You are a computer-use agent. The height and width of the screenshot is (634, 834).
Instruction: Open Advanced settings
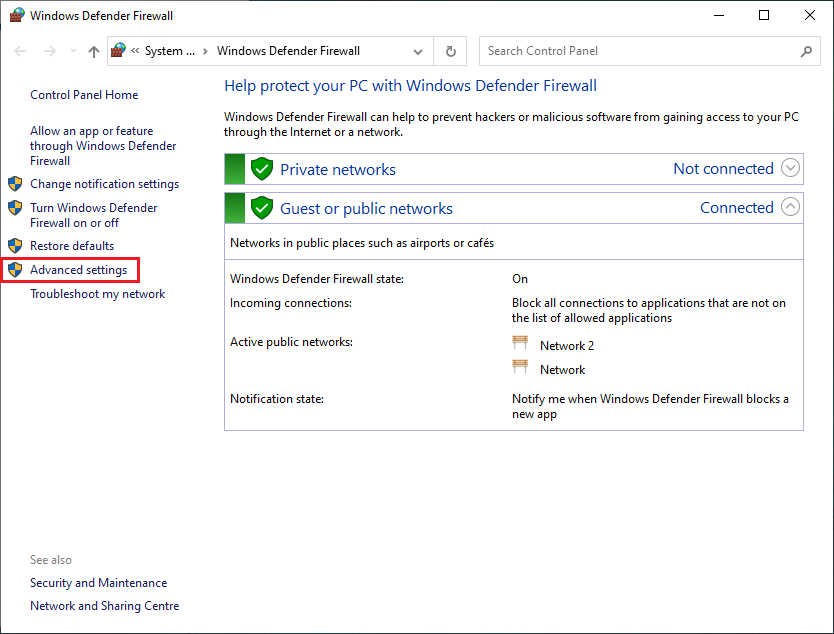tap(78, 270)
